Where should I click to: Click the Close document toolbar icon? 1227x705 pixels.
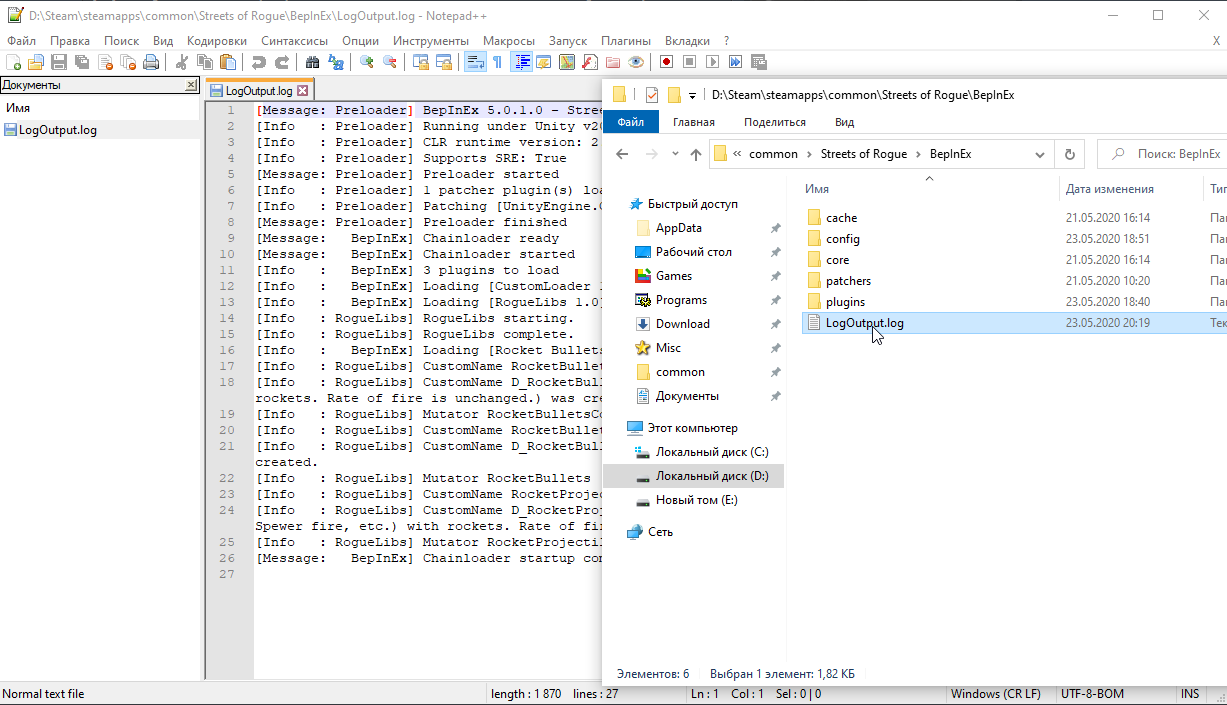(x=106, y=62)
